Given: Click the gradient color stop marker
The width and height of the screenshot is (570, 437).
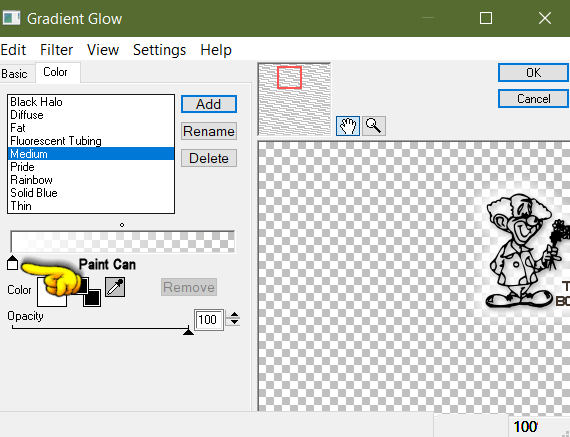Looking at the screenshot, I should pyautogui.click(x=12, y=262).
